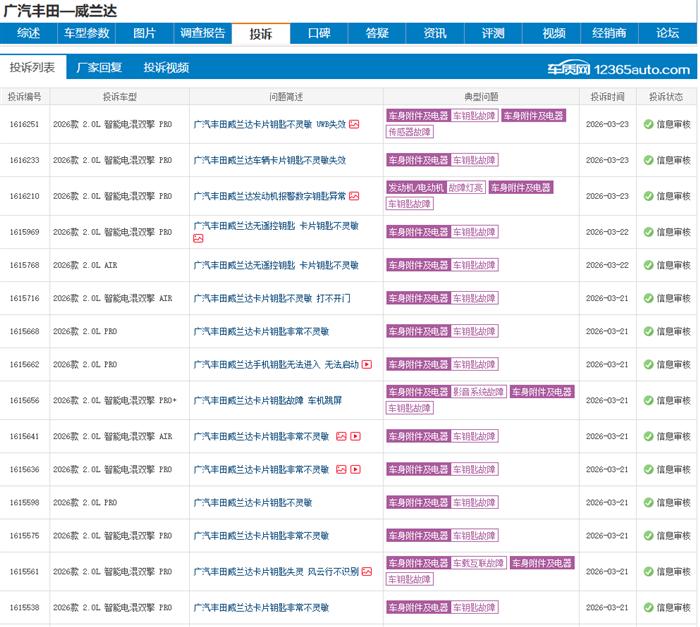Go to the 经销商 tab

click(x=609, y=33)
